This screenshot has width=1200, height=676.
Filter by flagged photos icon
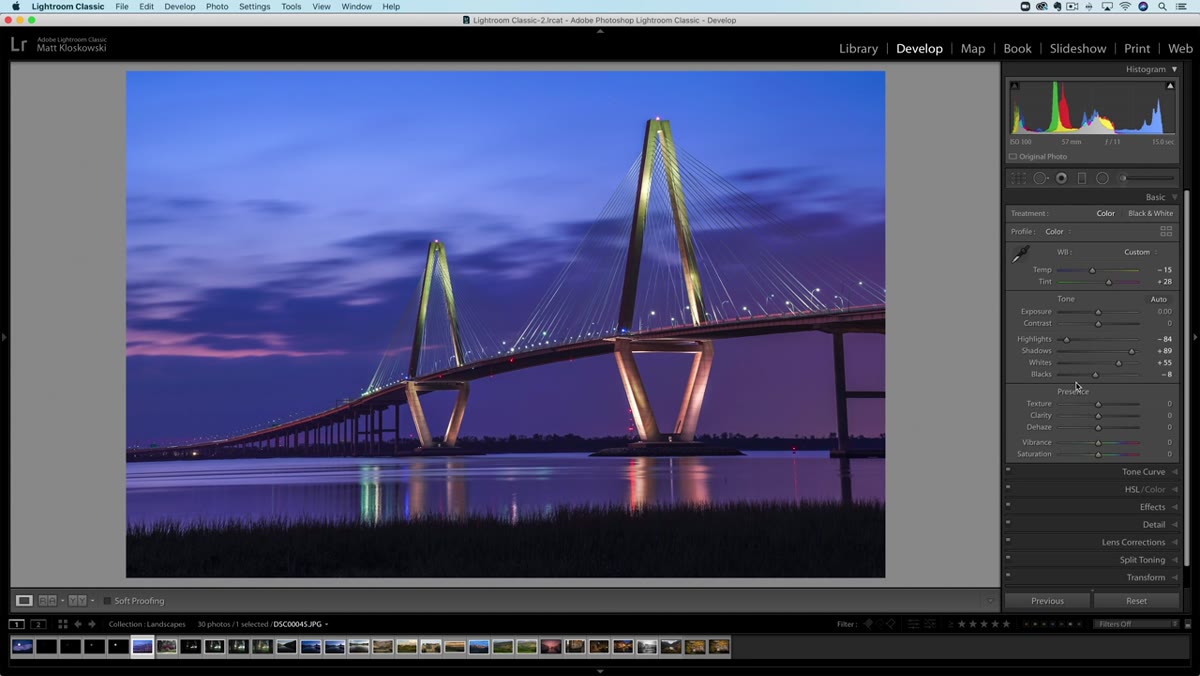click(868, 624)
